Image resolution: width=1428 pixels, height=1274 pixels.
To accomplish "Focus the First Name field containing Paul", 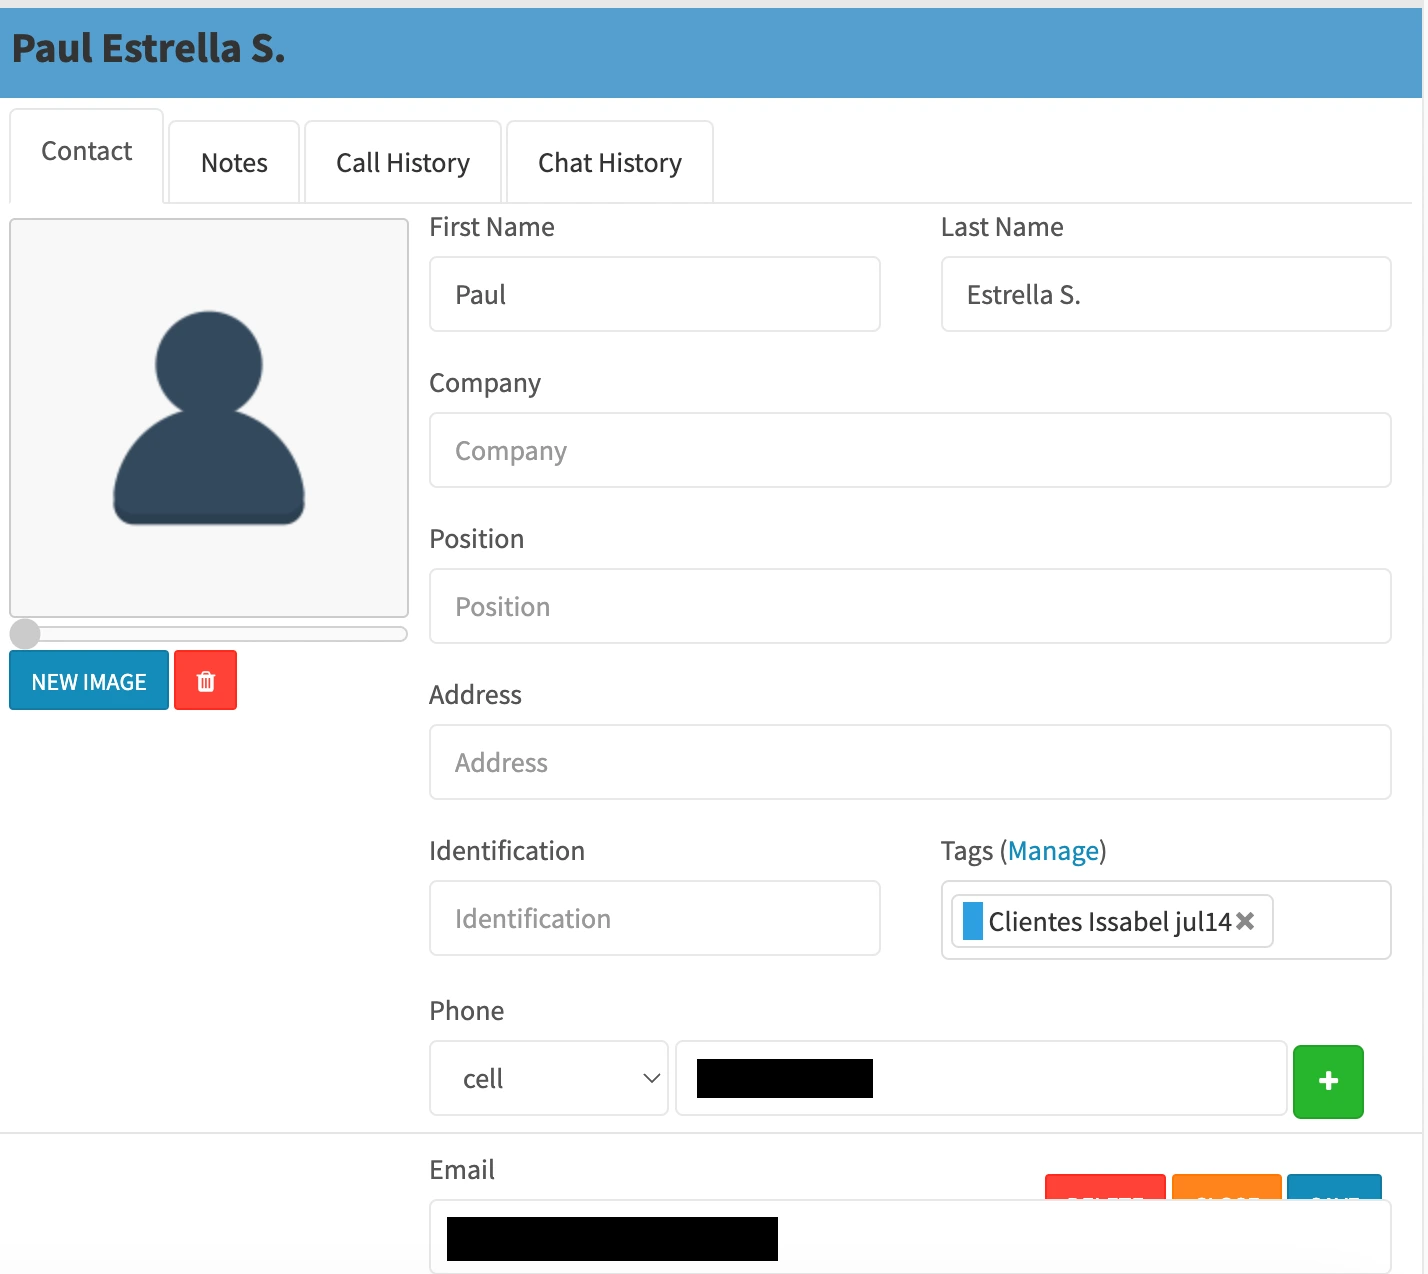I will (654, 295).
